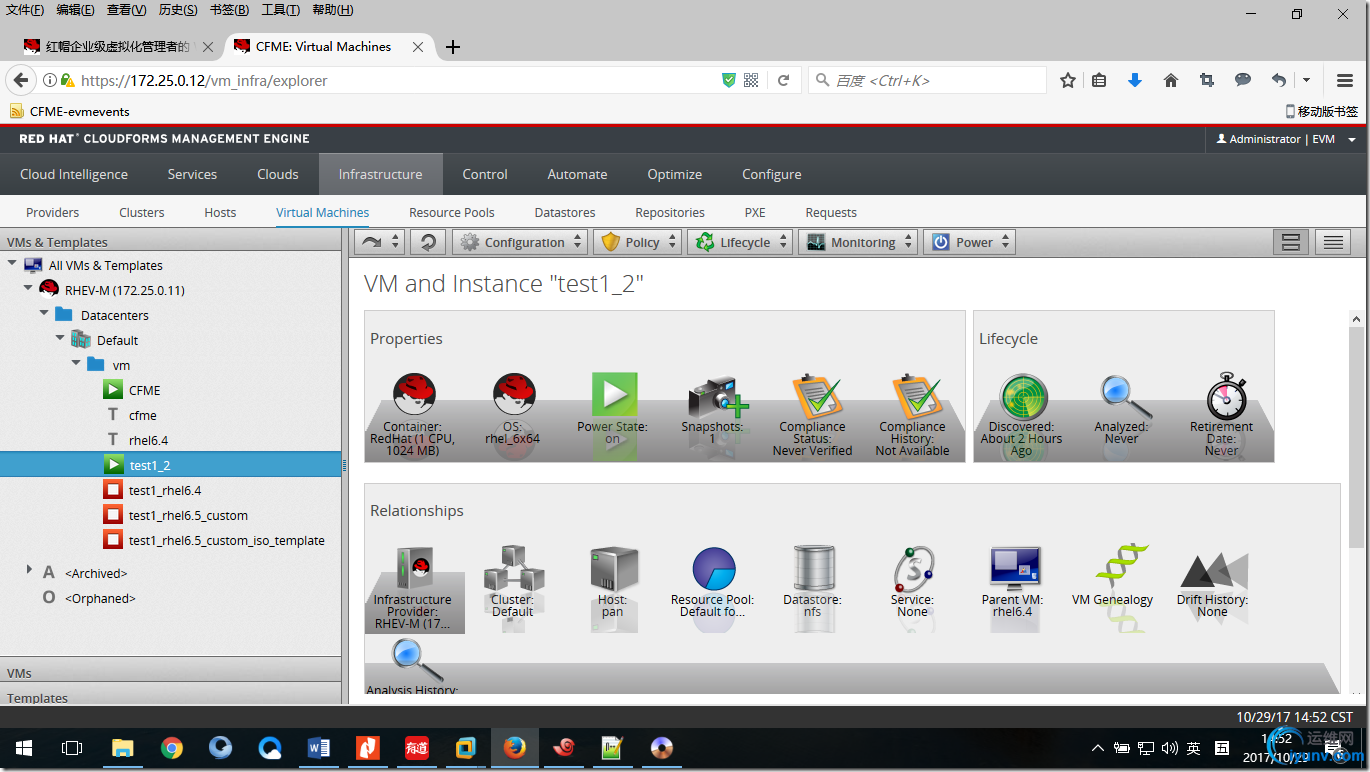Go to the Hosts subtab
Screen dimensions: 1370x772
coord(220,212)
